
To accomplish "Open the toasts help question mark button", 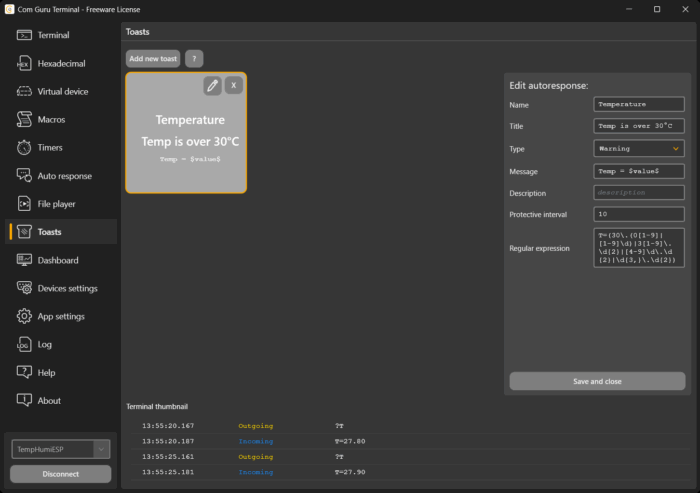I will [194, 59].
